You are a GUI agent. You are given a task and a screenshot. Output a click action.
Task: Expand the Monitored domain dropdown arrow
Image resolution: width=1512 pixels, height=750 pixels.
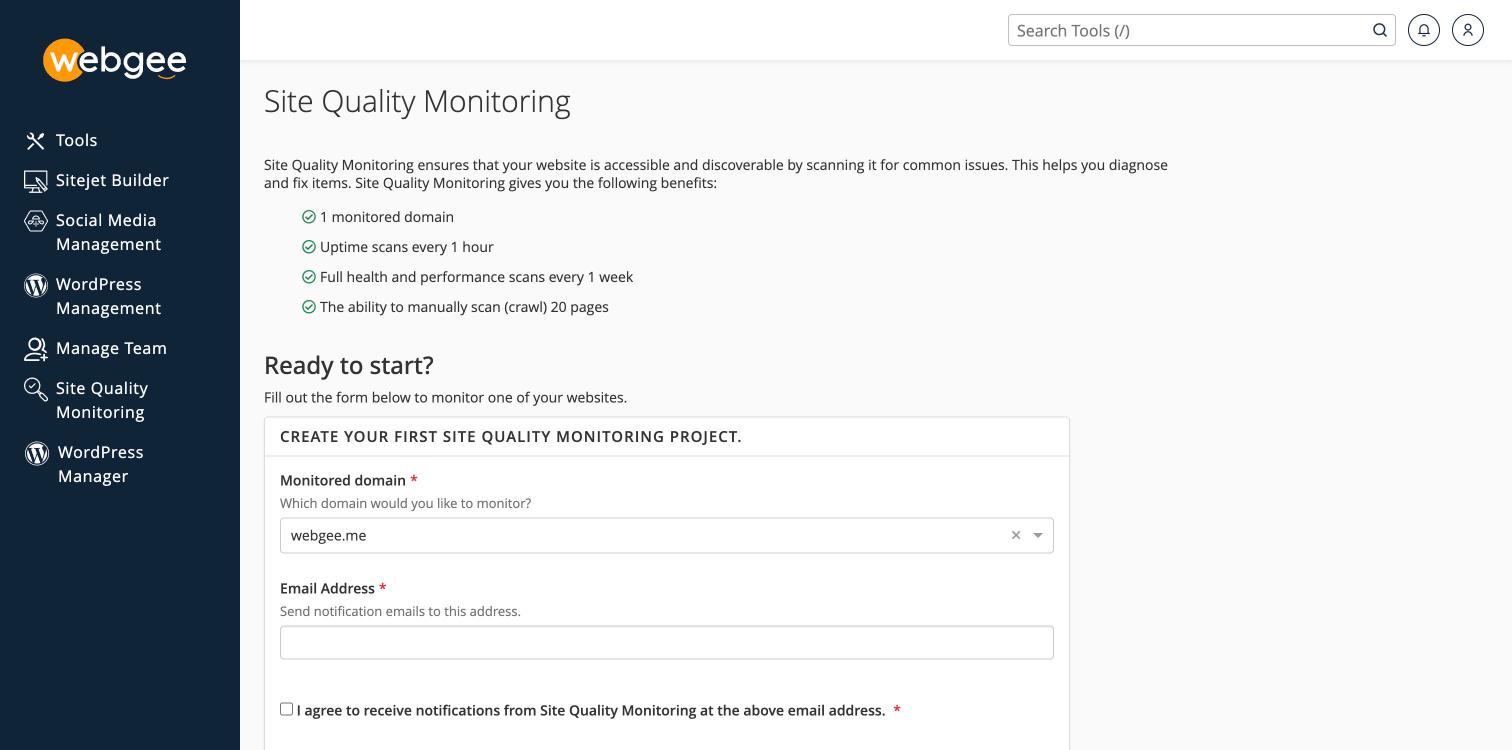point(1038,535)
